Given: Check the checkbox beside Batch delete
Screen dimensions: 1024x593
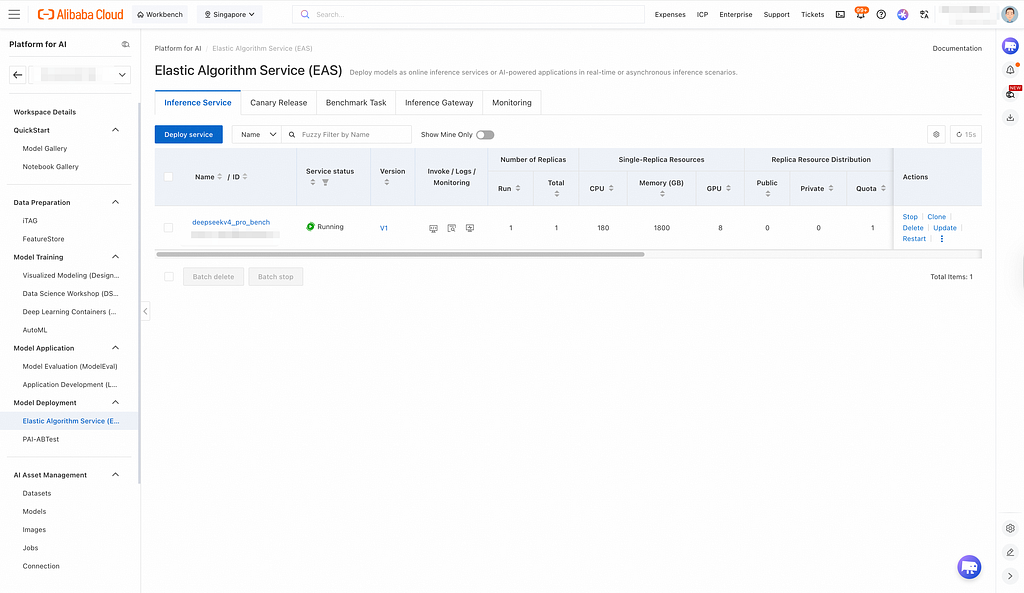Looking at the screenshot, I should coord(169,277).
